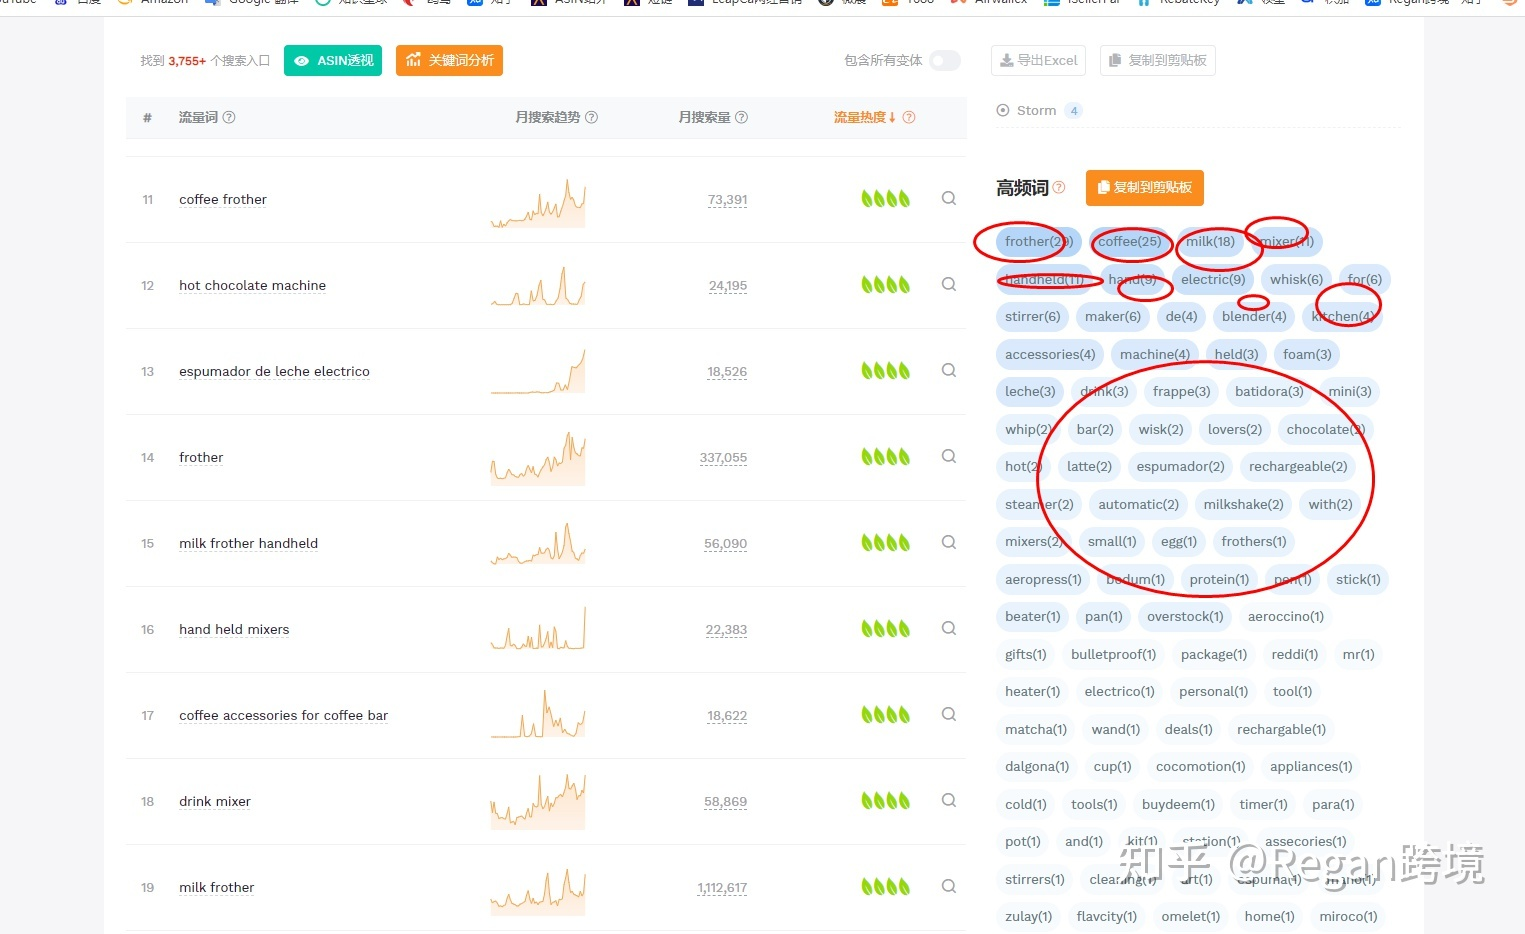Click question mark icon beside 高频词 heading
The width and height of the screenshot is (1525, 934).
1059,187
